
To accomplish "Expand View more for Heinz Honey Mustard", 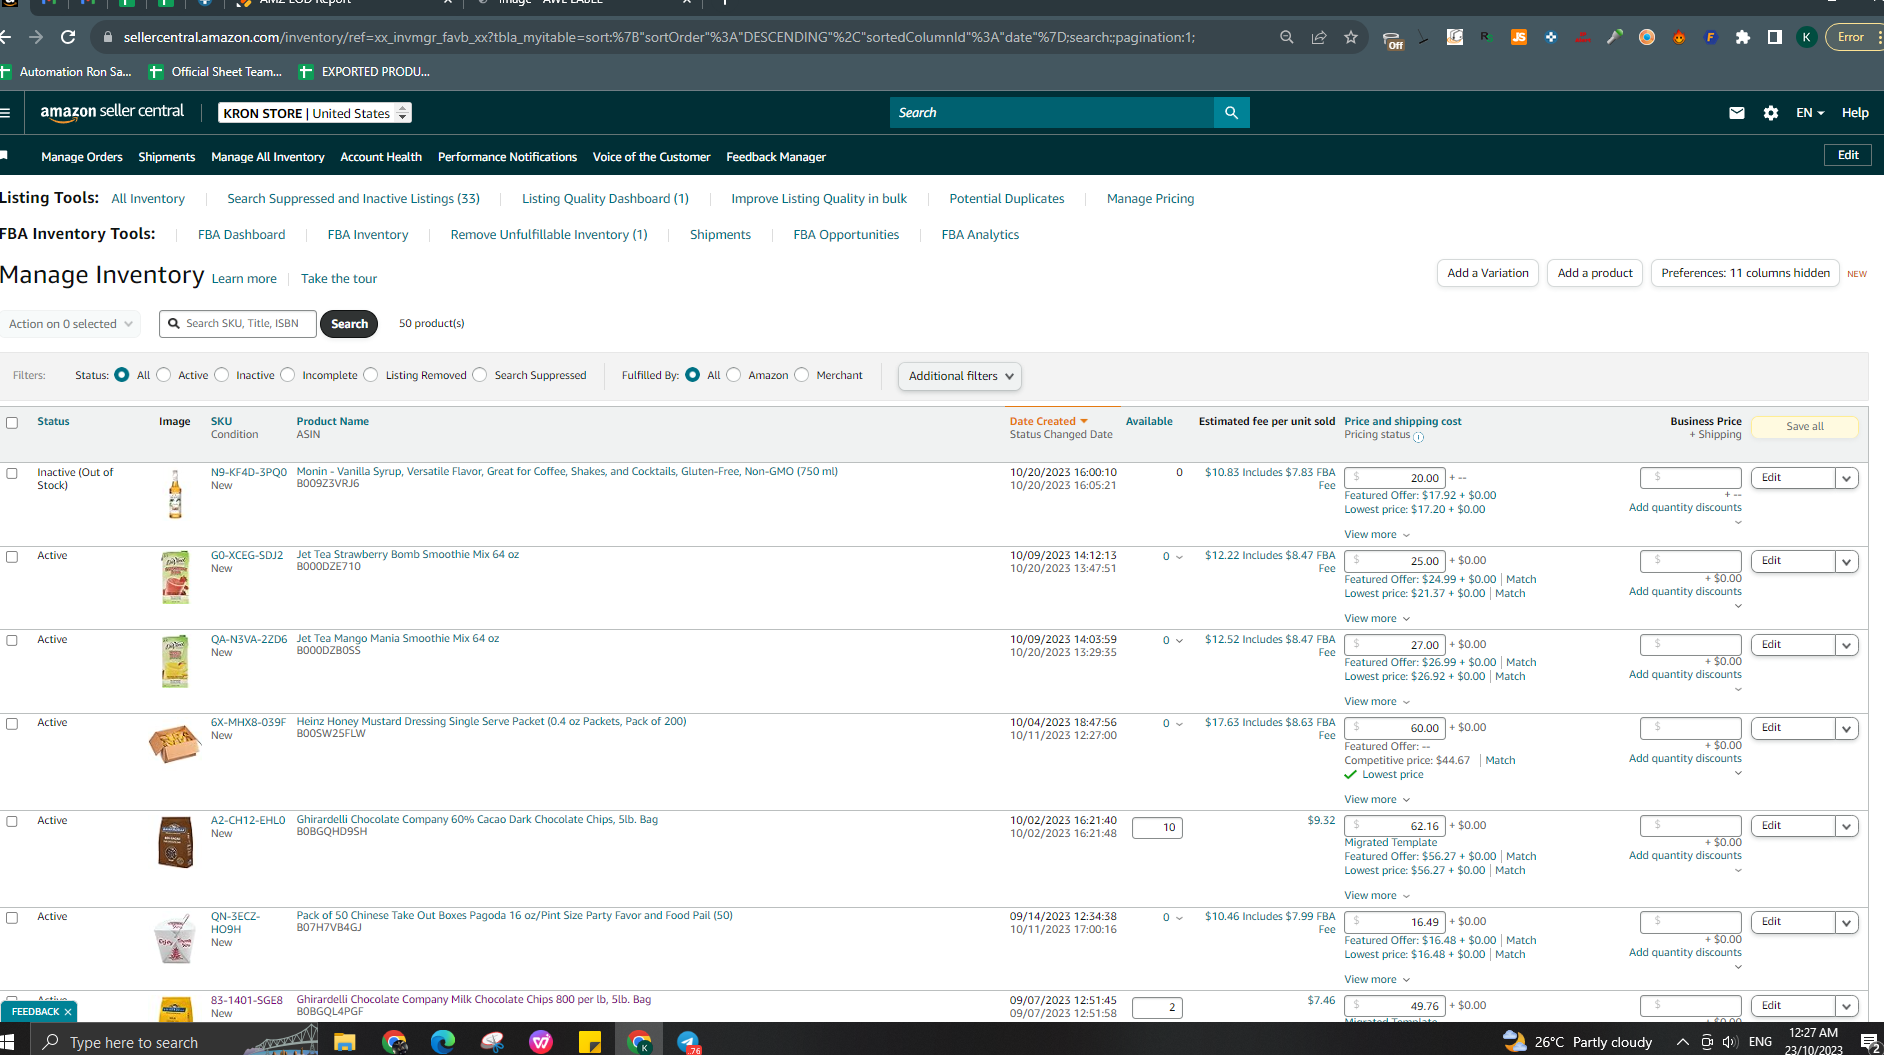I will pos(1377,799).
